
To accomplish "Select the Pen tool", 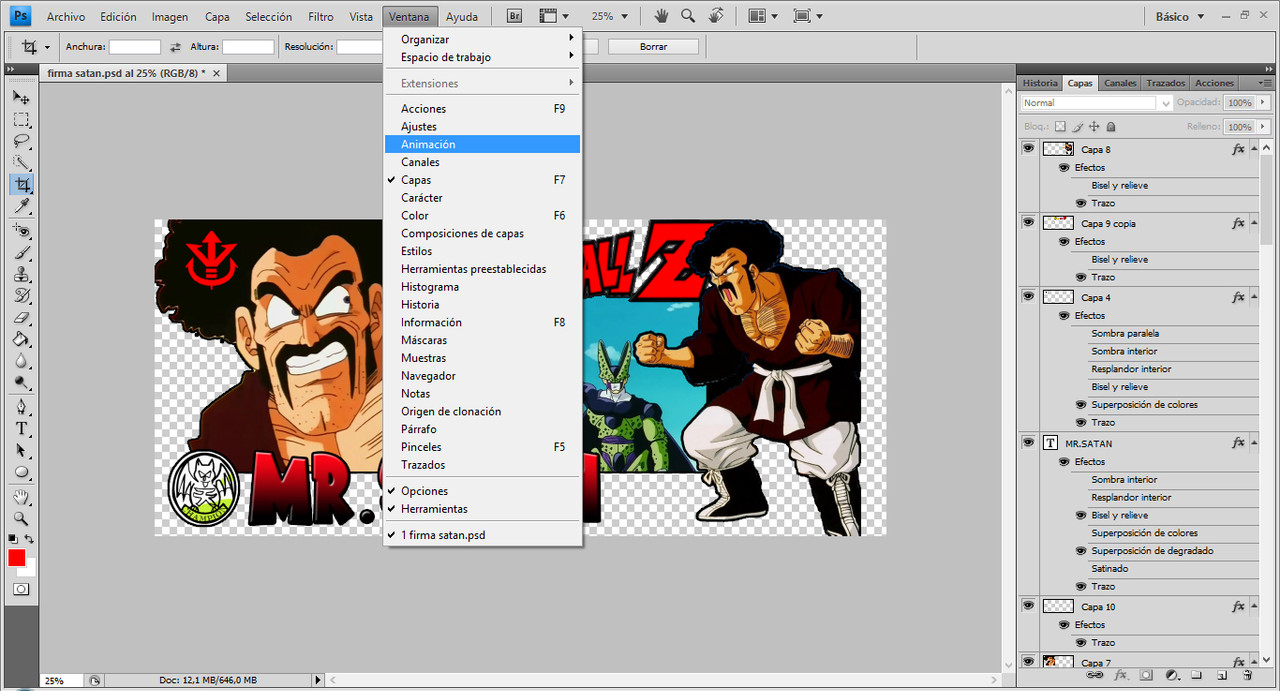I will click(x=21, y=408).
